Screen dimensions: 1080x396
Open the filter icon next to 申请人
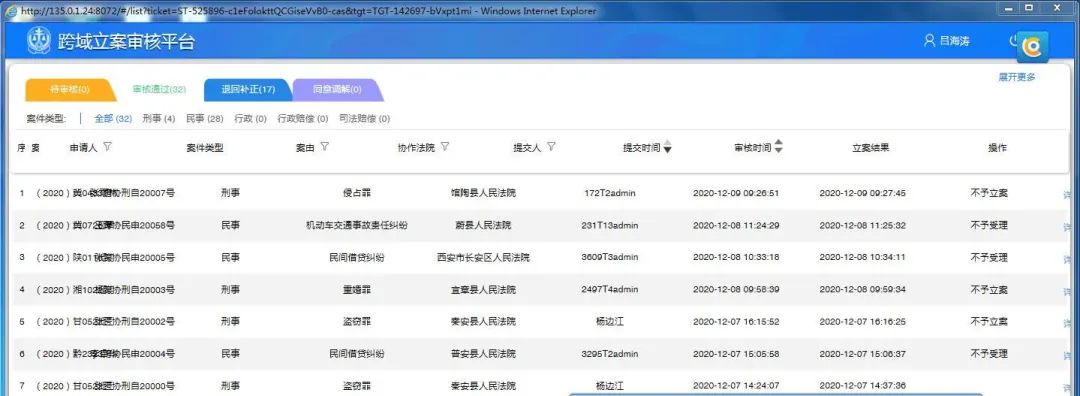[x=107, y=147]
